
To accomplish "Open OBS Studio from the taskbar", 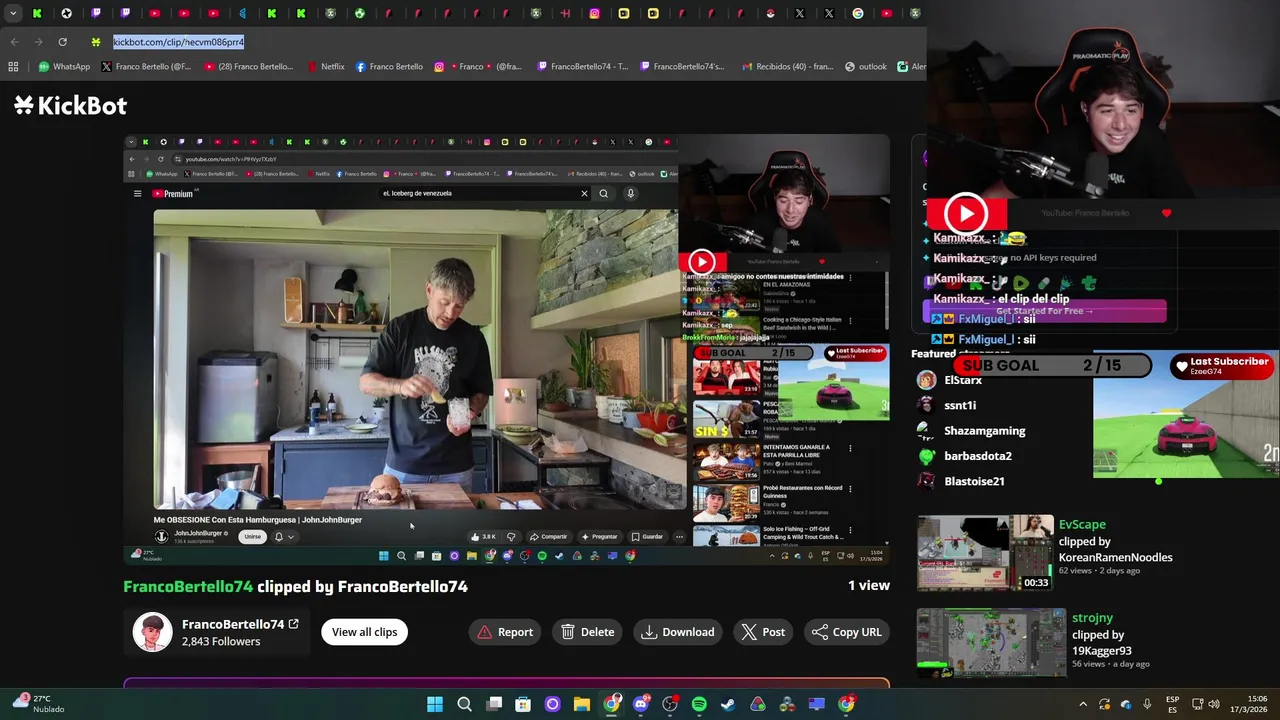I will [670, 704].
